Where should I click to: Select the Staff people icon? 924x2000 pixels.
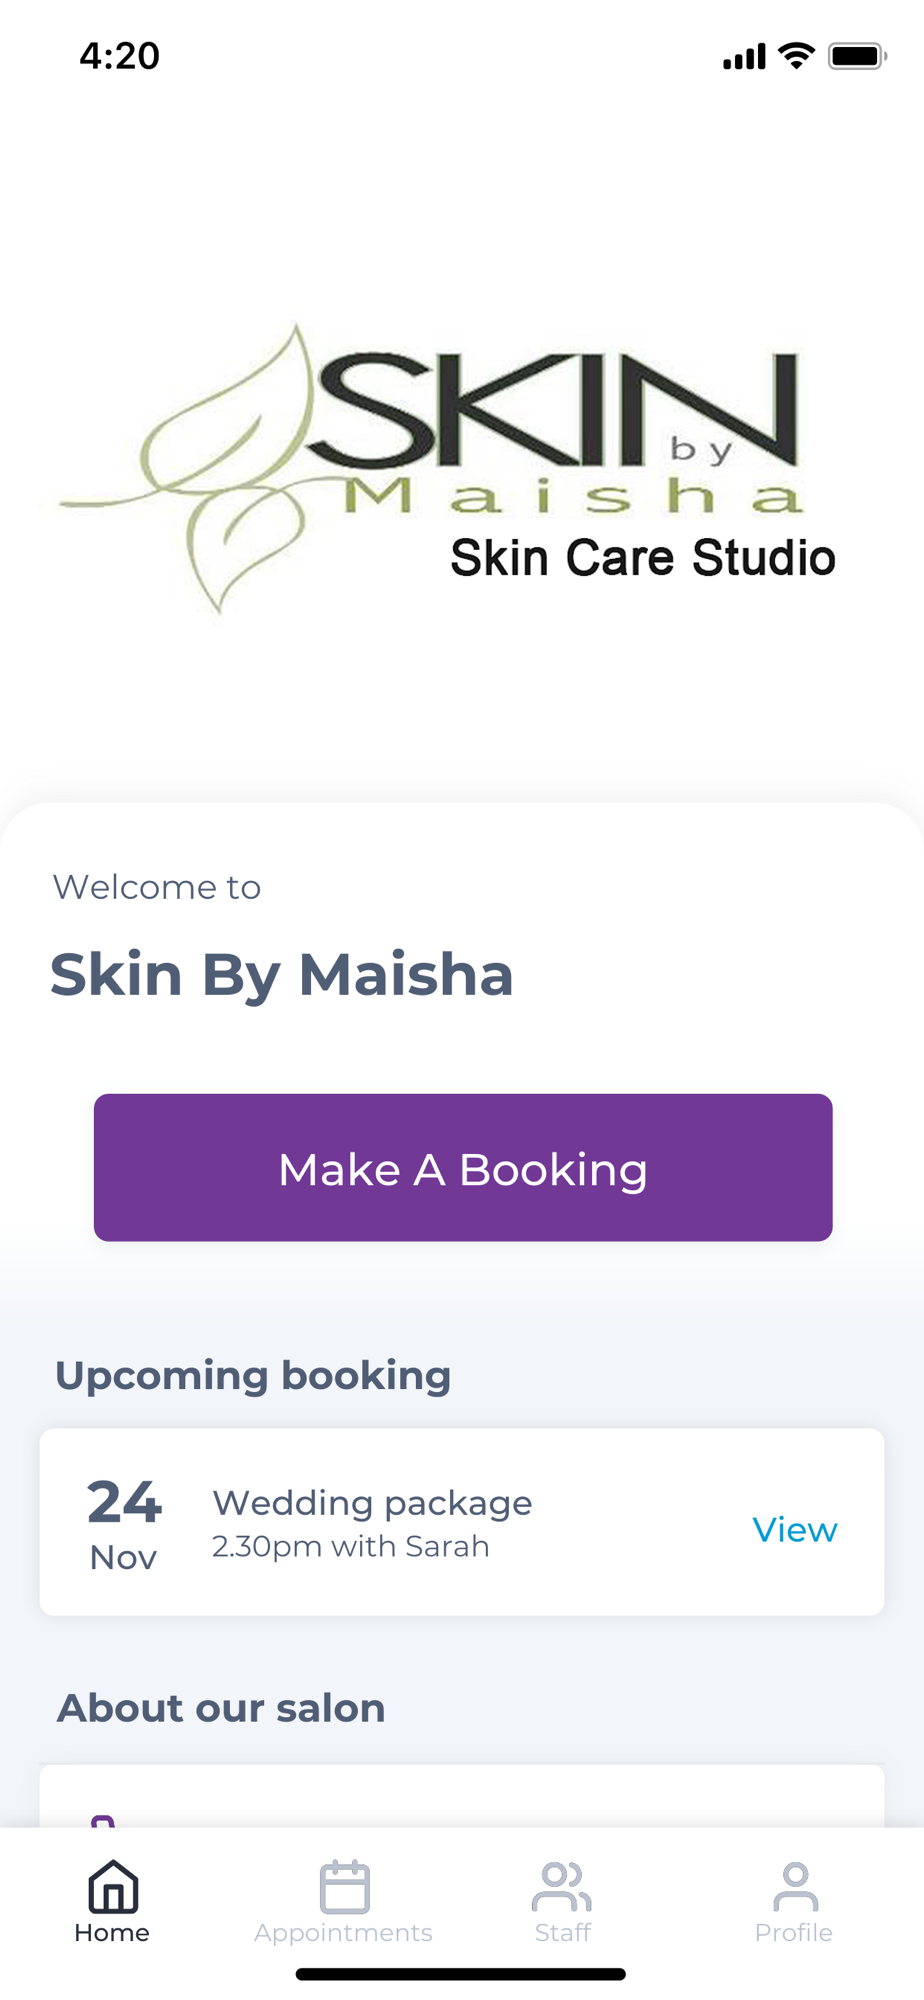[x=562, y=1886]
